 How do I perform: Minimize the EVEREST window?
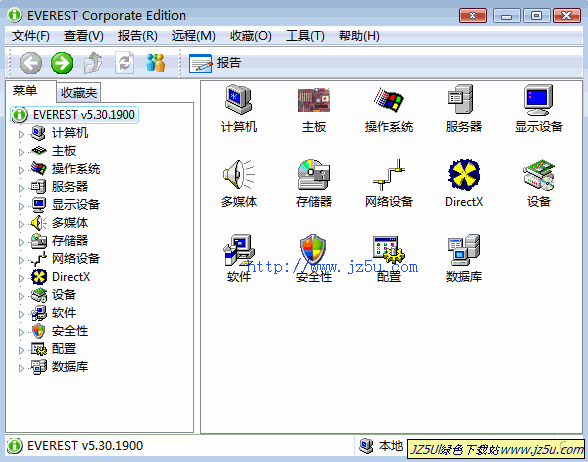(x=506, y=16)
